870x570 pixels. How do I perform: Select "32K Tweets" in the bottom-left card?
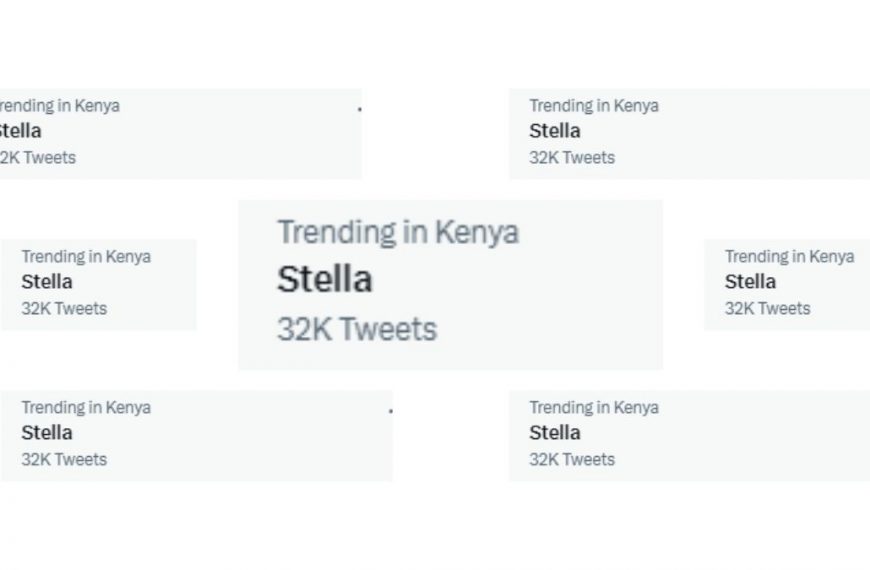[64, 459]
